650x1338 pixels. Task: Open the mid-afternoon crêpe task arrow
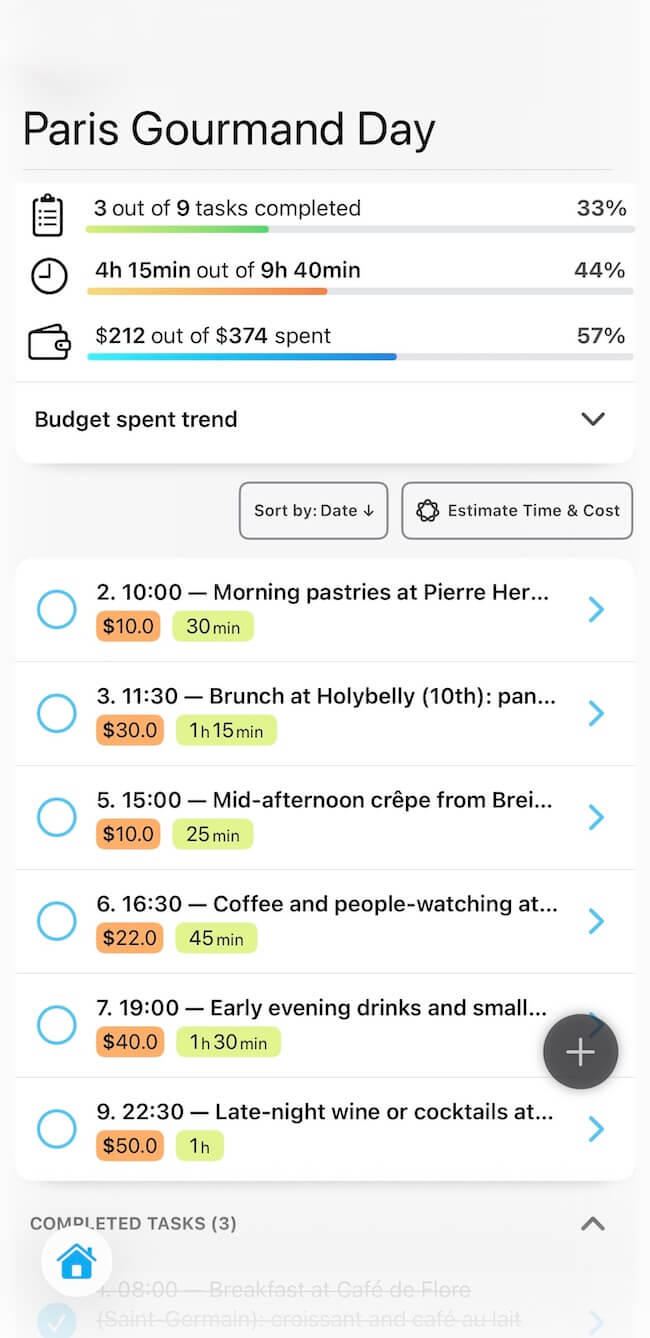(596, 817)
